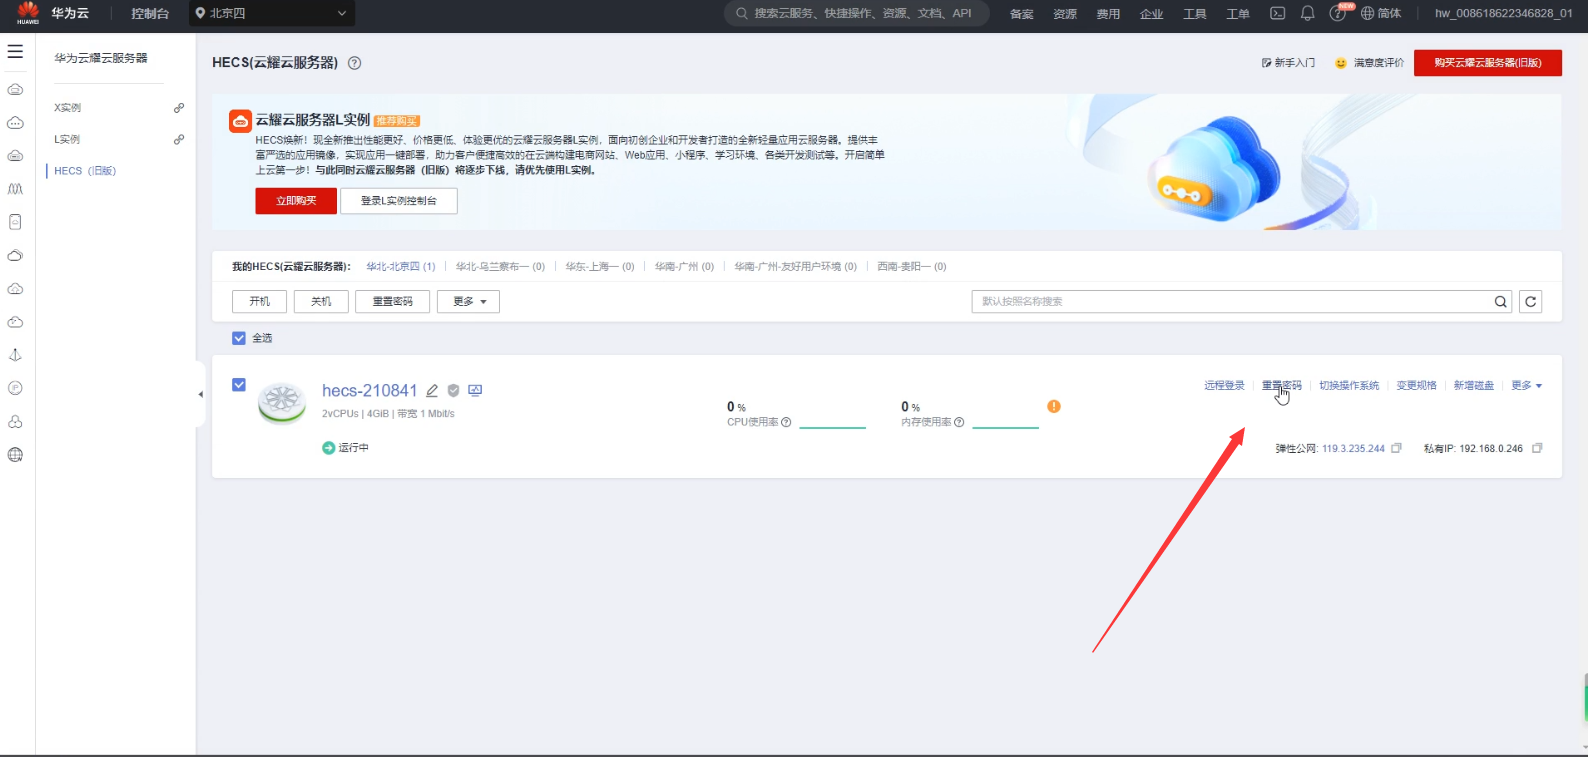Click the 登录L实例控制台 button
1588x757 pixels.
point(399,201)
